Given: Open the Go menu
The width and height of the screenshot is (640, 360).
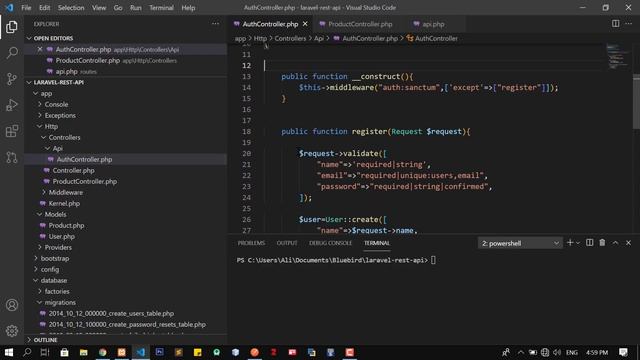Looking at the screenshot, I should click(x=118, y=8).
